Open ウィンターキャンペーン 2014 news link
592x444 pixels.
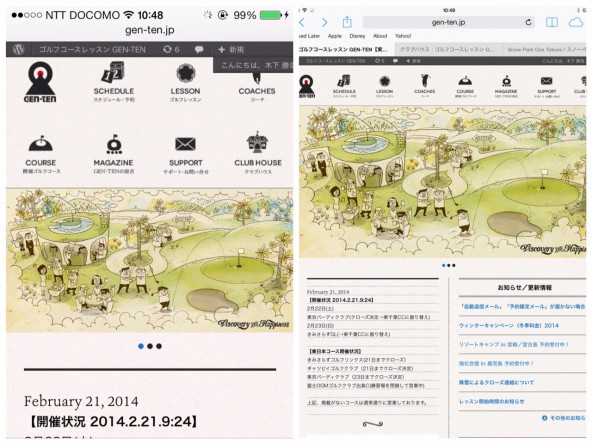(509, 325)
